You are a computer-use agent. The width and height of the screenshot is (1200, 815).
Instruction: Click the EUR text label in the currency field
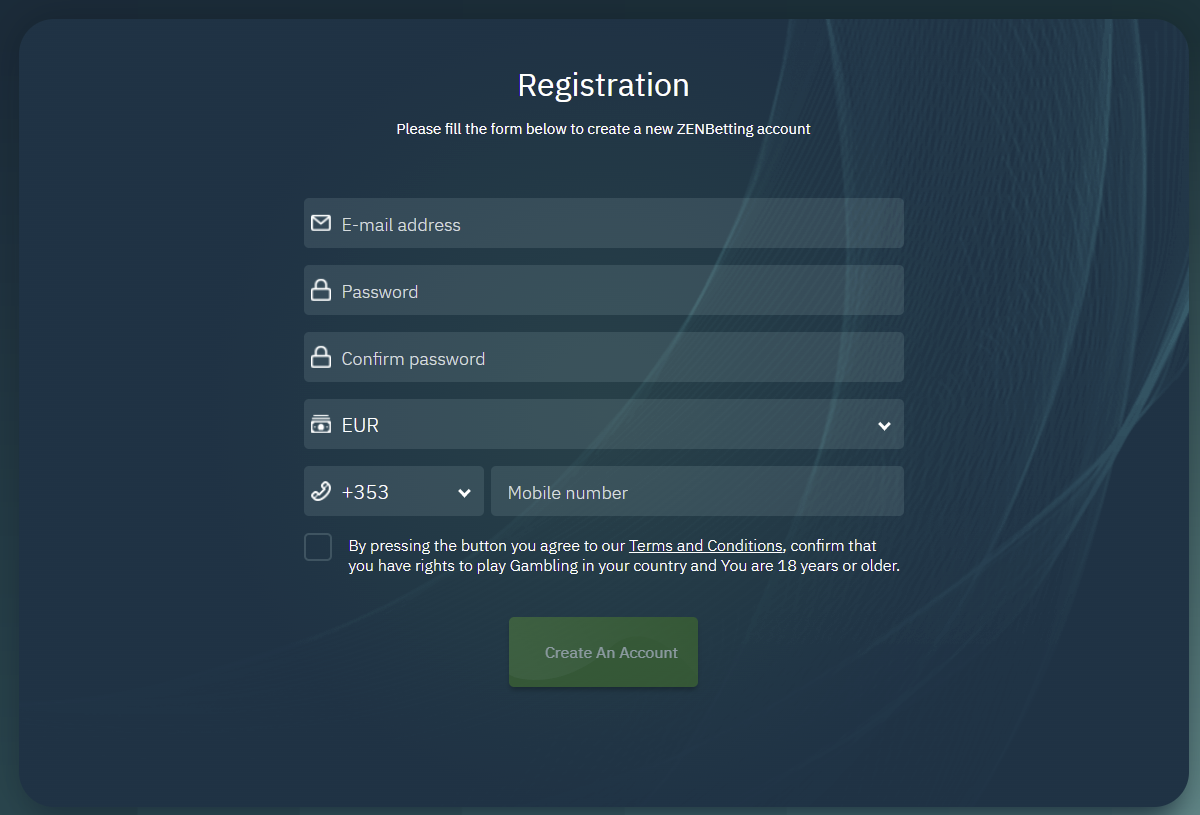coord(360,425)
